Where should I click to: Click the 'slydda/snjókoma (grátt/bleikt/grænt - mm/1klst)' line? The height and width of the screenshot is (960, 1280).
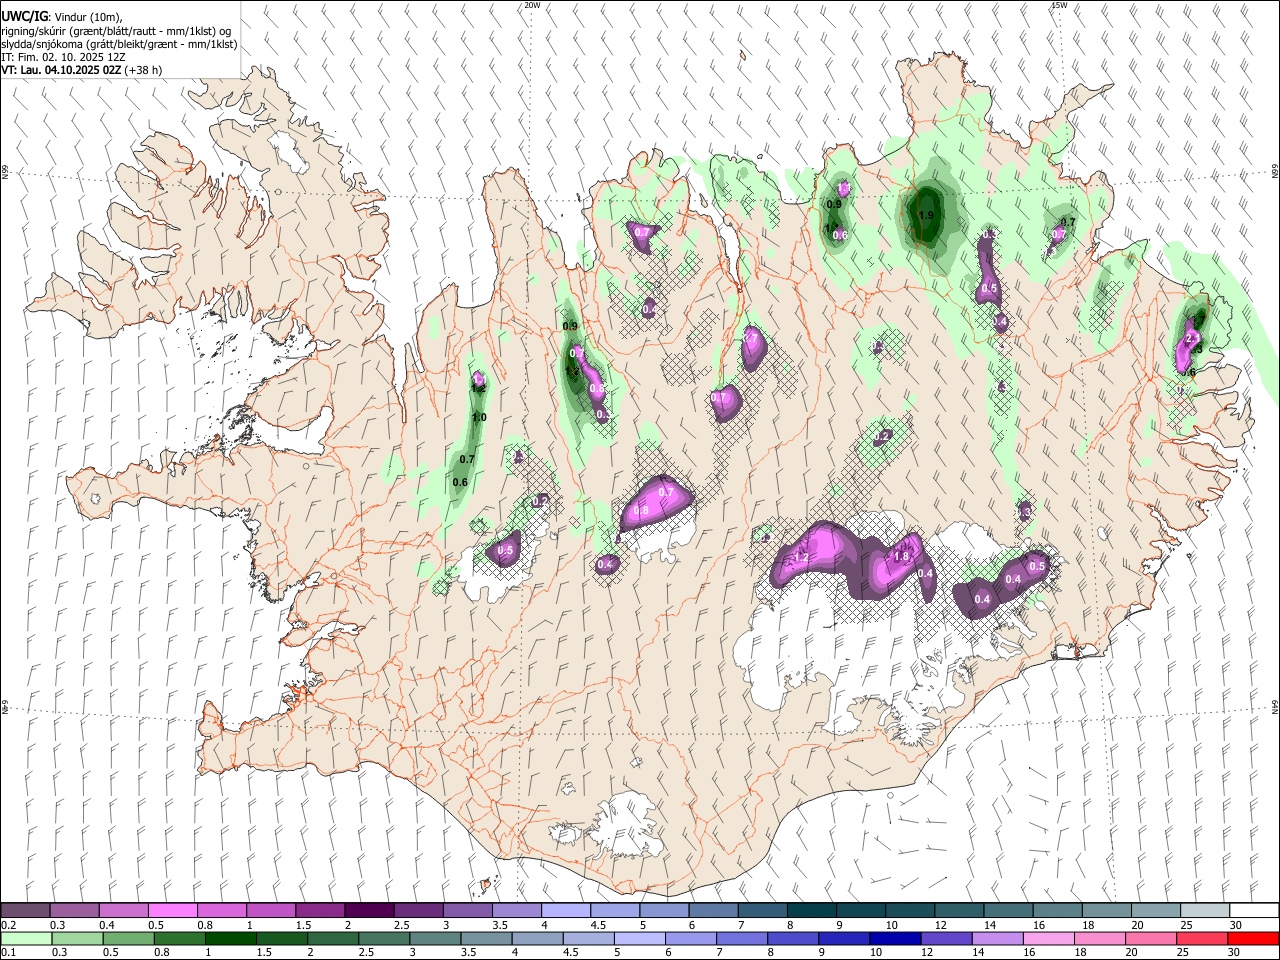(x=119, y=44)
